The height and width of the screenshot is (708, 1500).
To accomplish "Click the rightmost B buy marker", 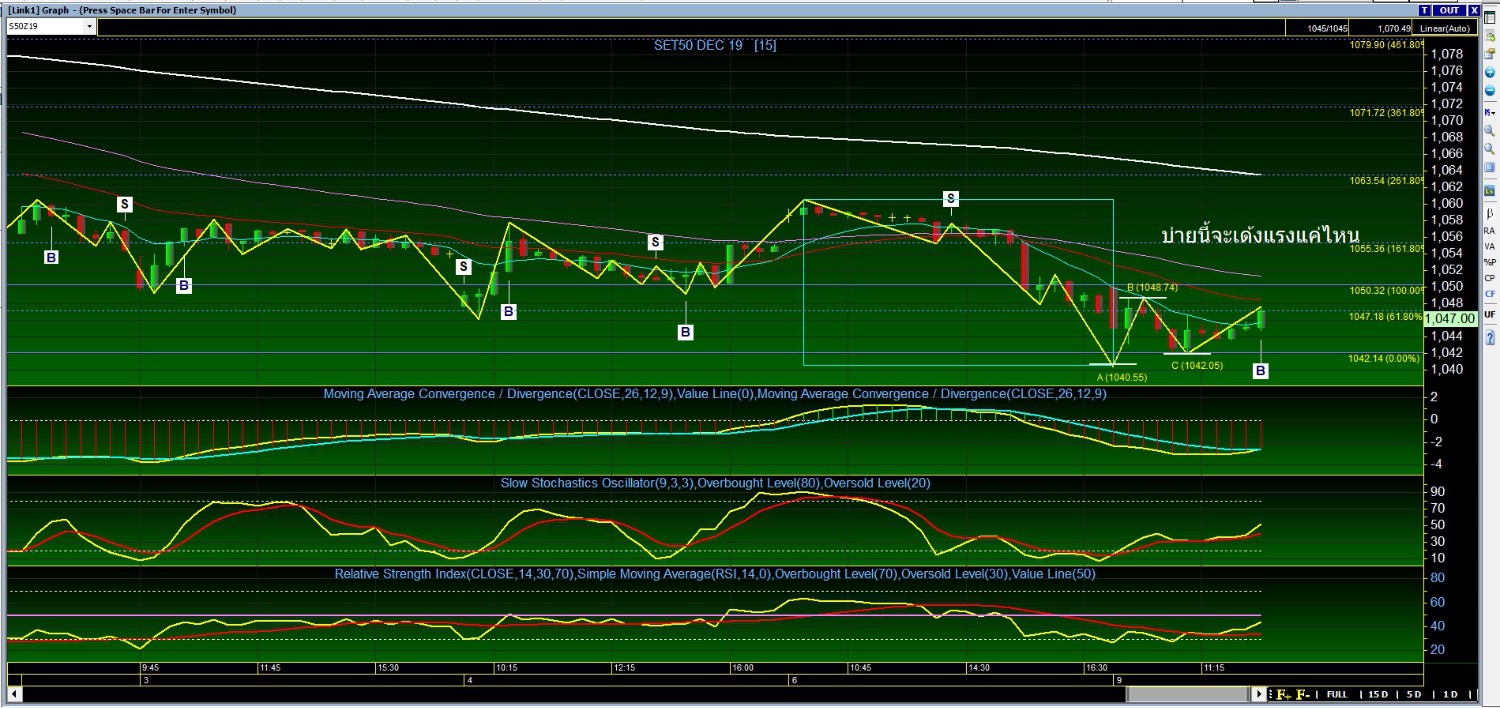I will [1260, 371].
